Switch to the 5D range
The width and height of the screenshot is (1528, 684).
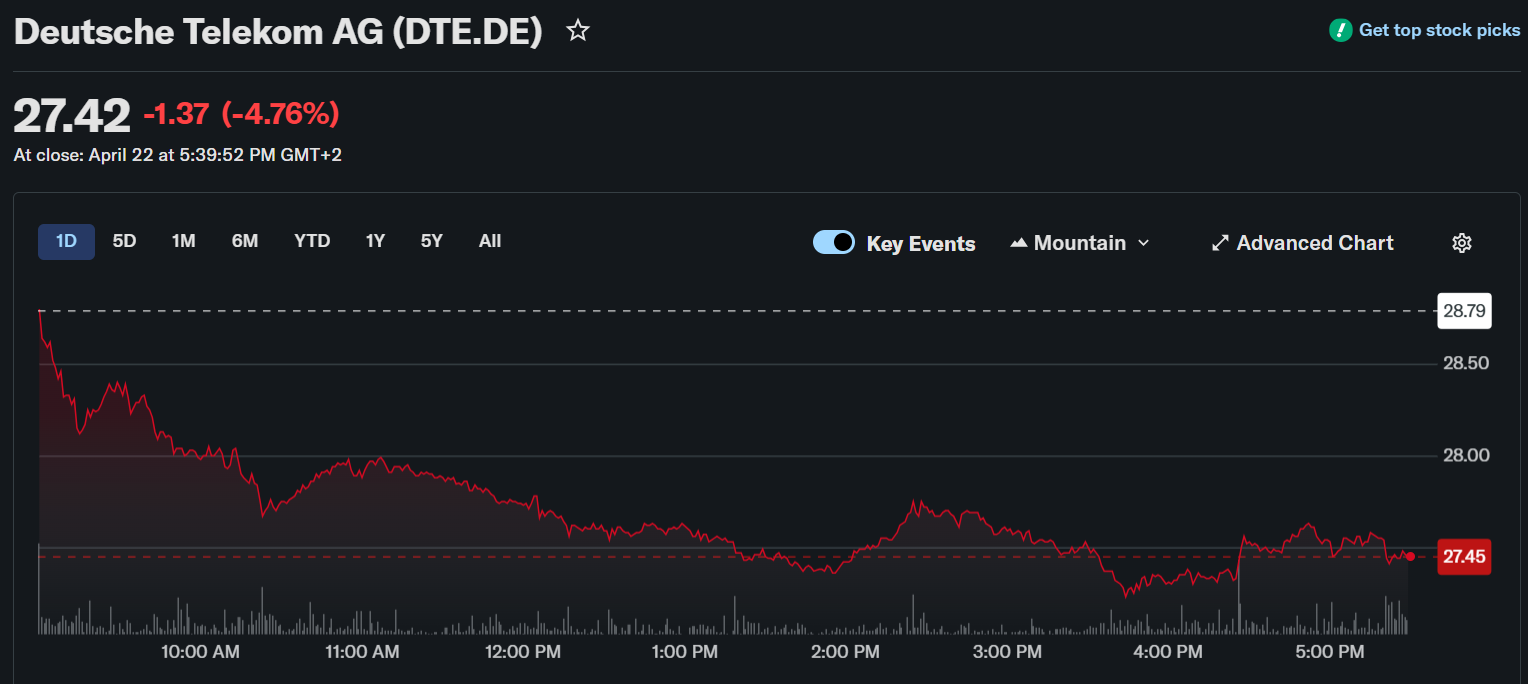click(124, 241)
